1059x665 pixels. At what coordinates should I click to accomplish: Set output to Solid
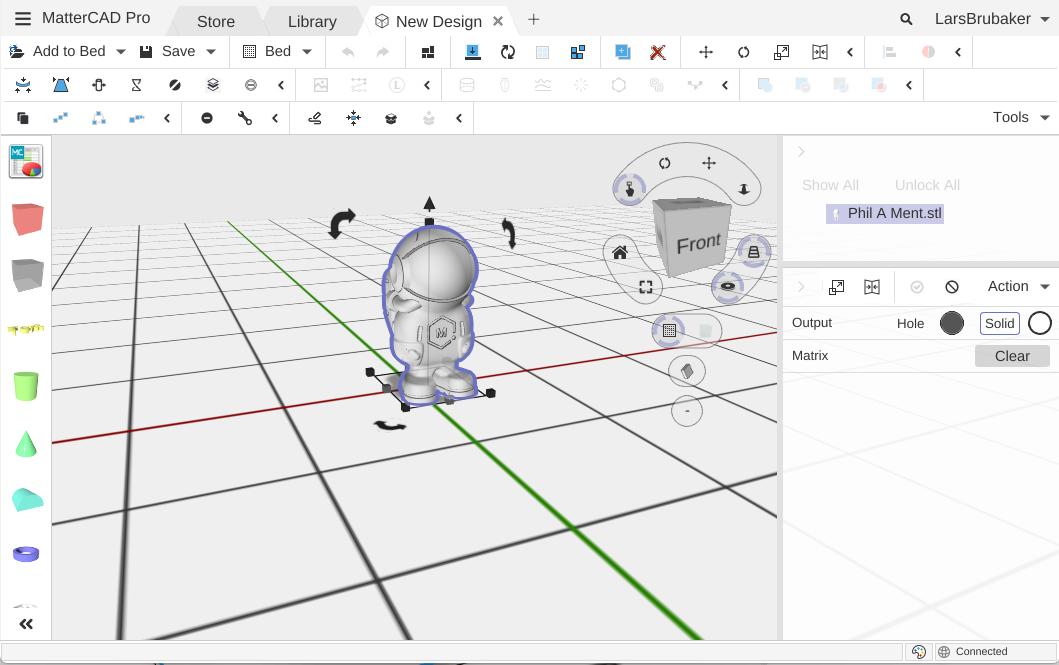click(x=999, y=323)
